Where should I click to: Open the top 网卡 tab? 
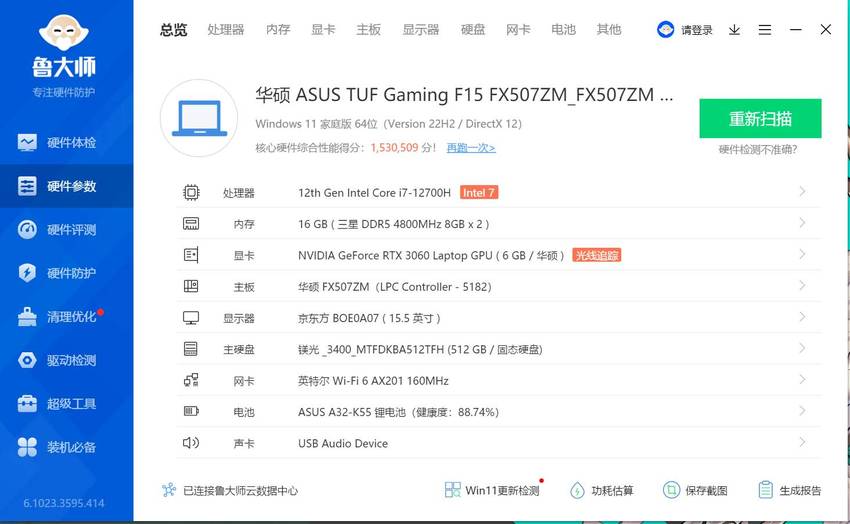click(518, 30)
